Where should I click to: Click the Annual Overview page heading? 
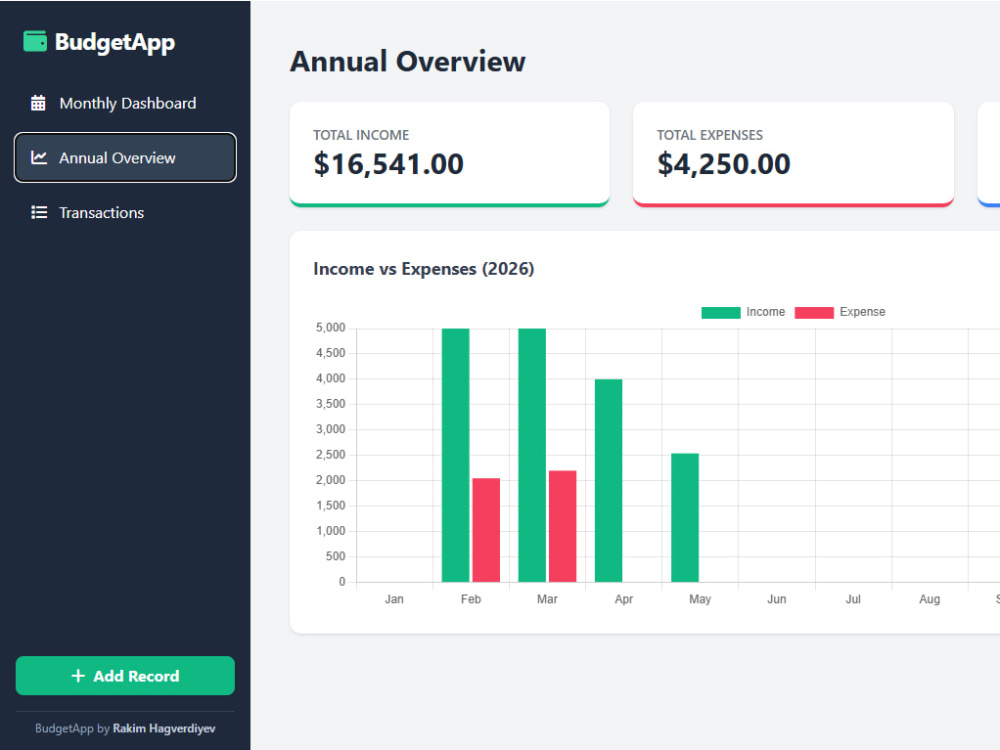coord(408,62)
